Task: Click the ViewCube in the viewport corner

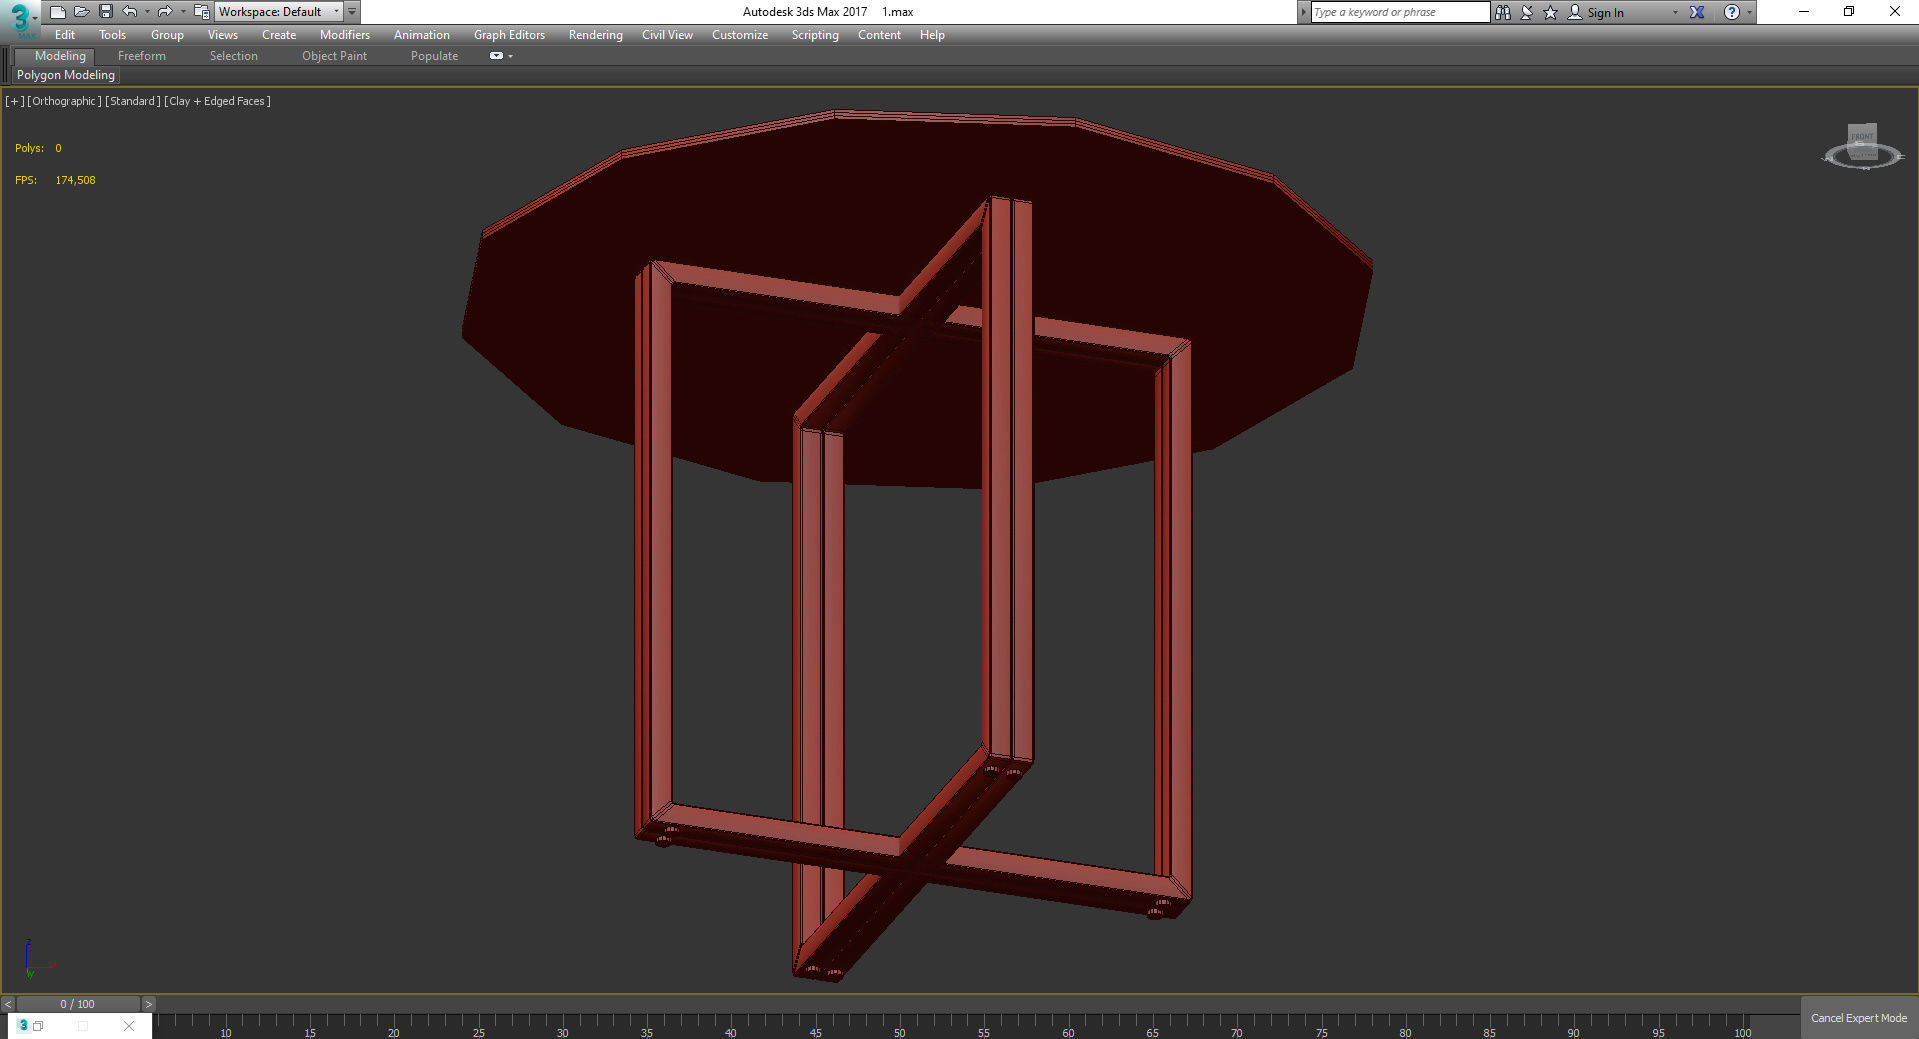Action: (1862, 148)
